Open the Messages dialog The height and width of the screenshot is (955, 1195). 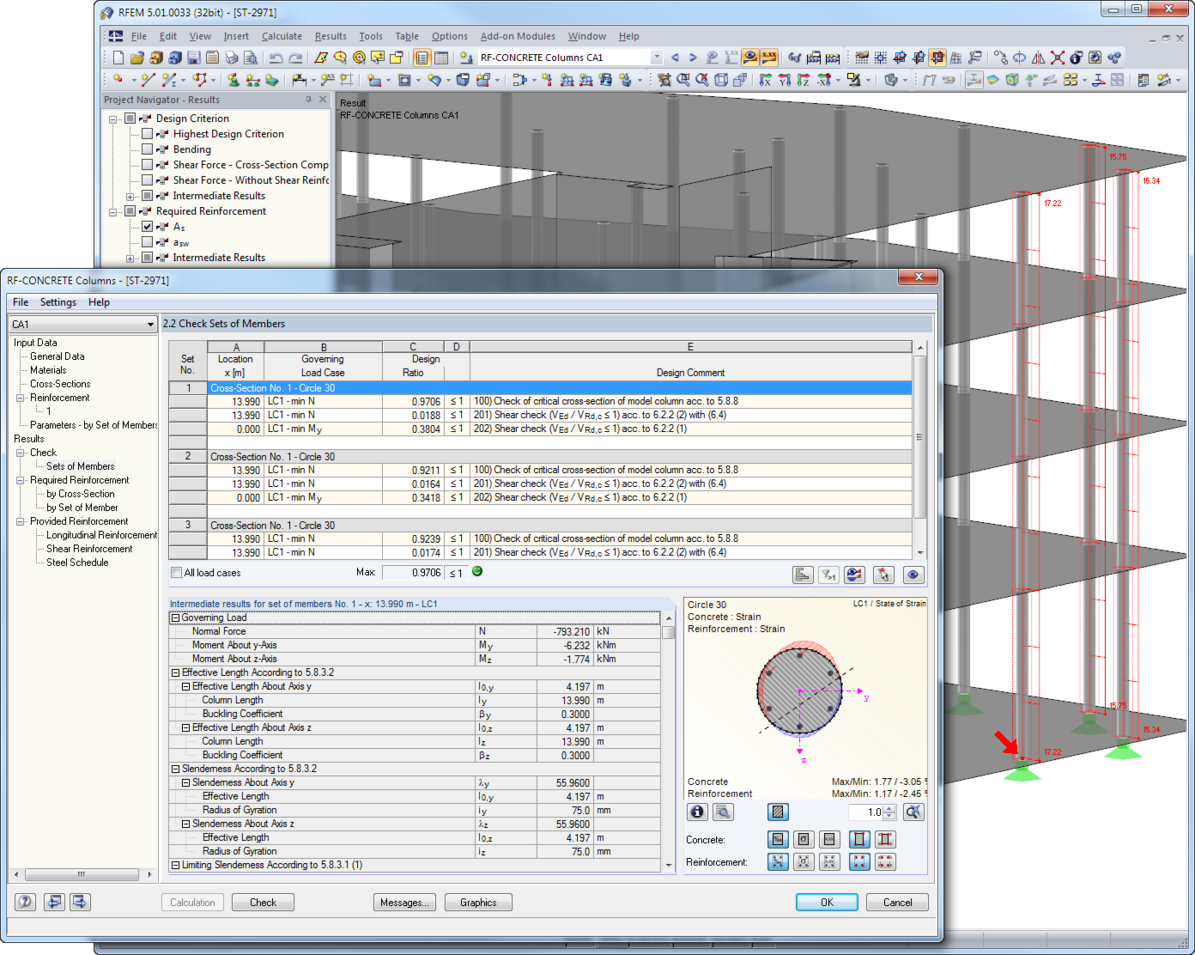click(x=404, y=902)
